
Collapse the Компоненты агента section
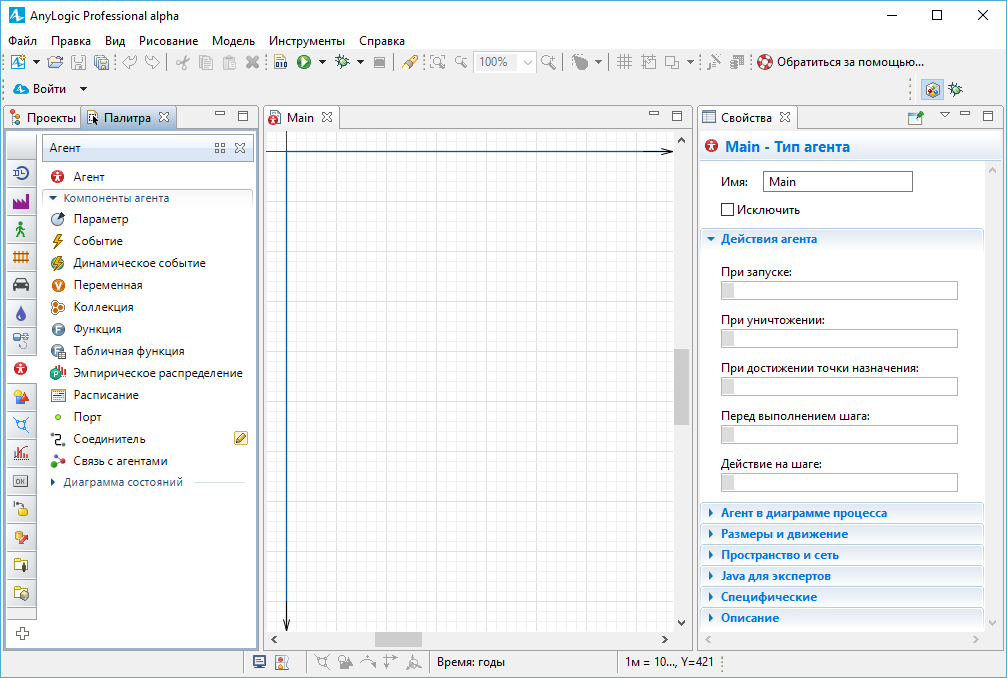tap(53, 198)
